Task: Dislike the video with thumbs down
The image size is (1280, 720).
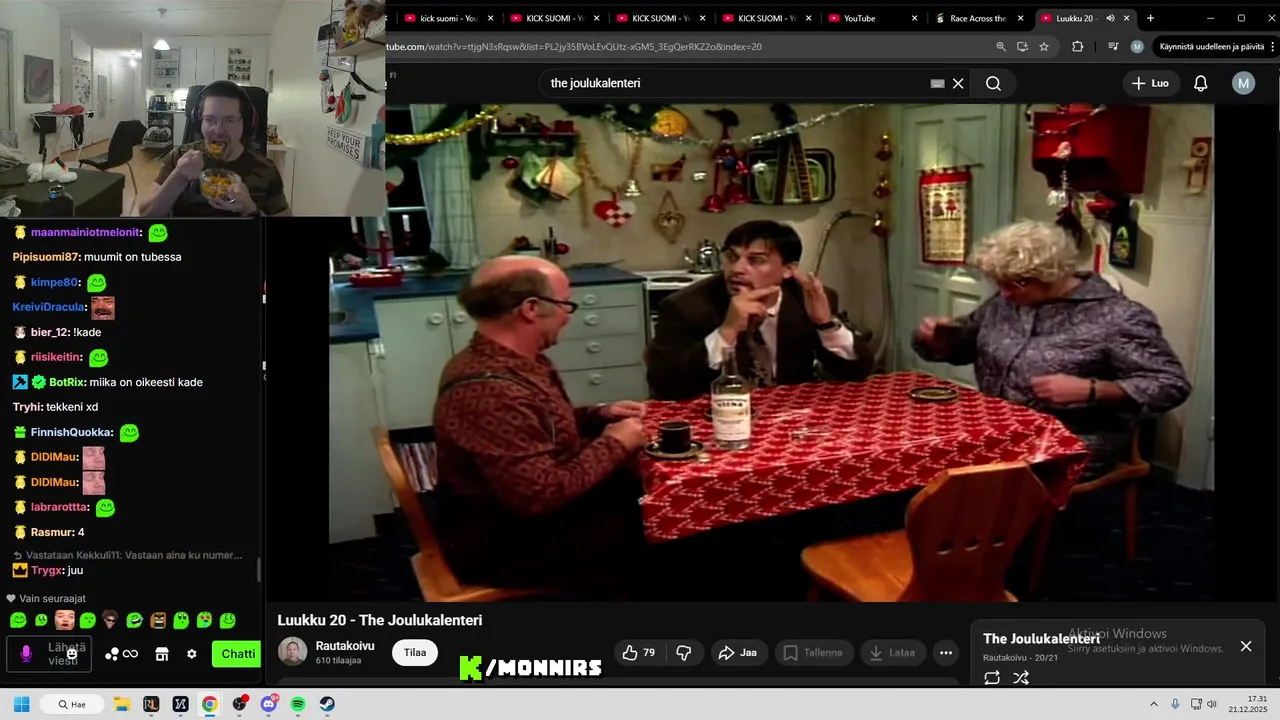Action: [x=684, y=653]
